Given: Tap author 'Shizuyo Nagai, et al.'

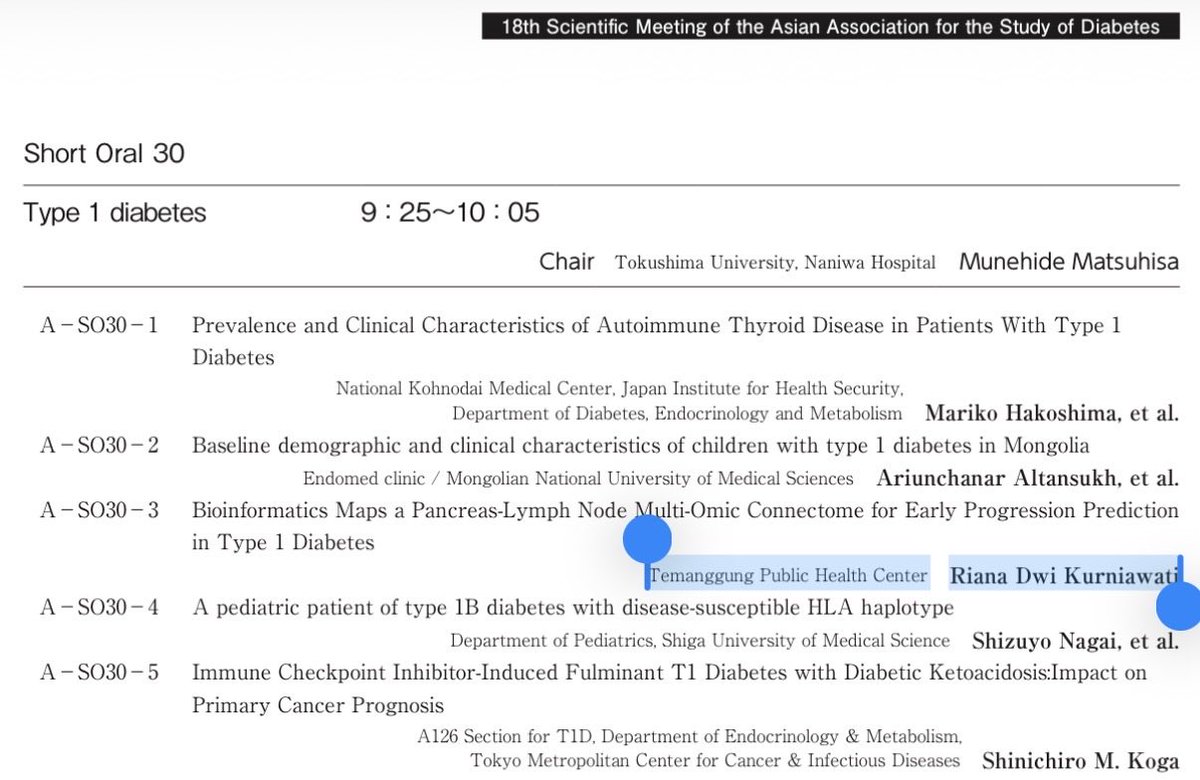Looking at the screenshot, I should 1075,641.
